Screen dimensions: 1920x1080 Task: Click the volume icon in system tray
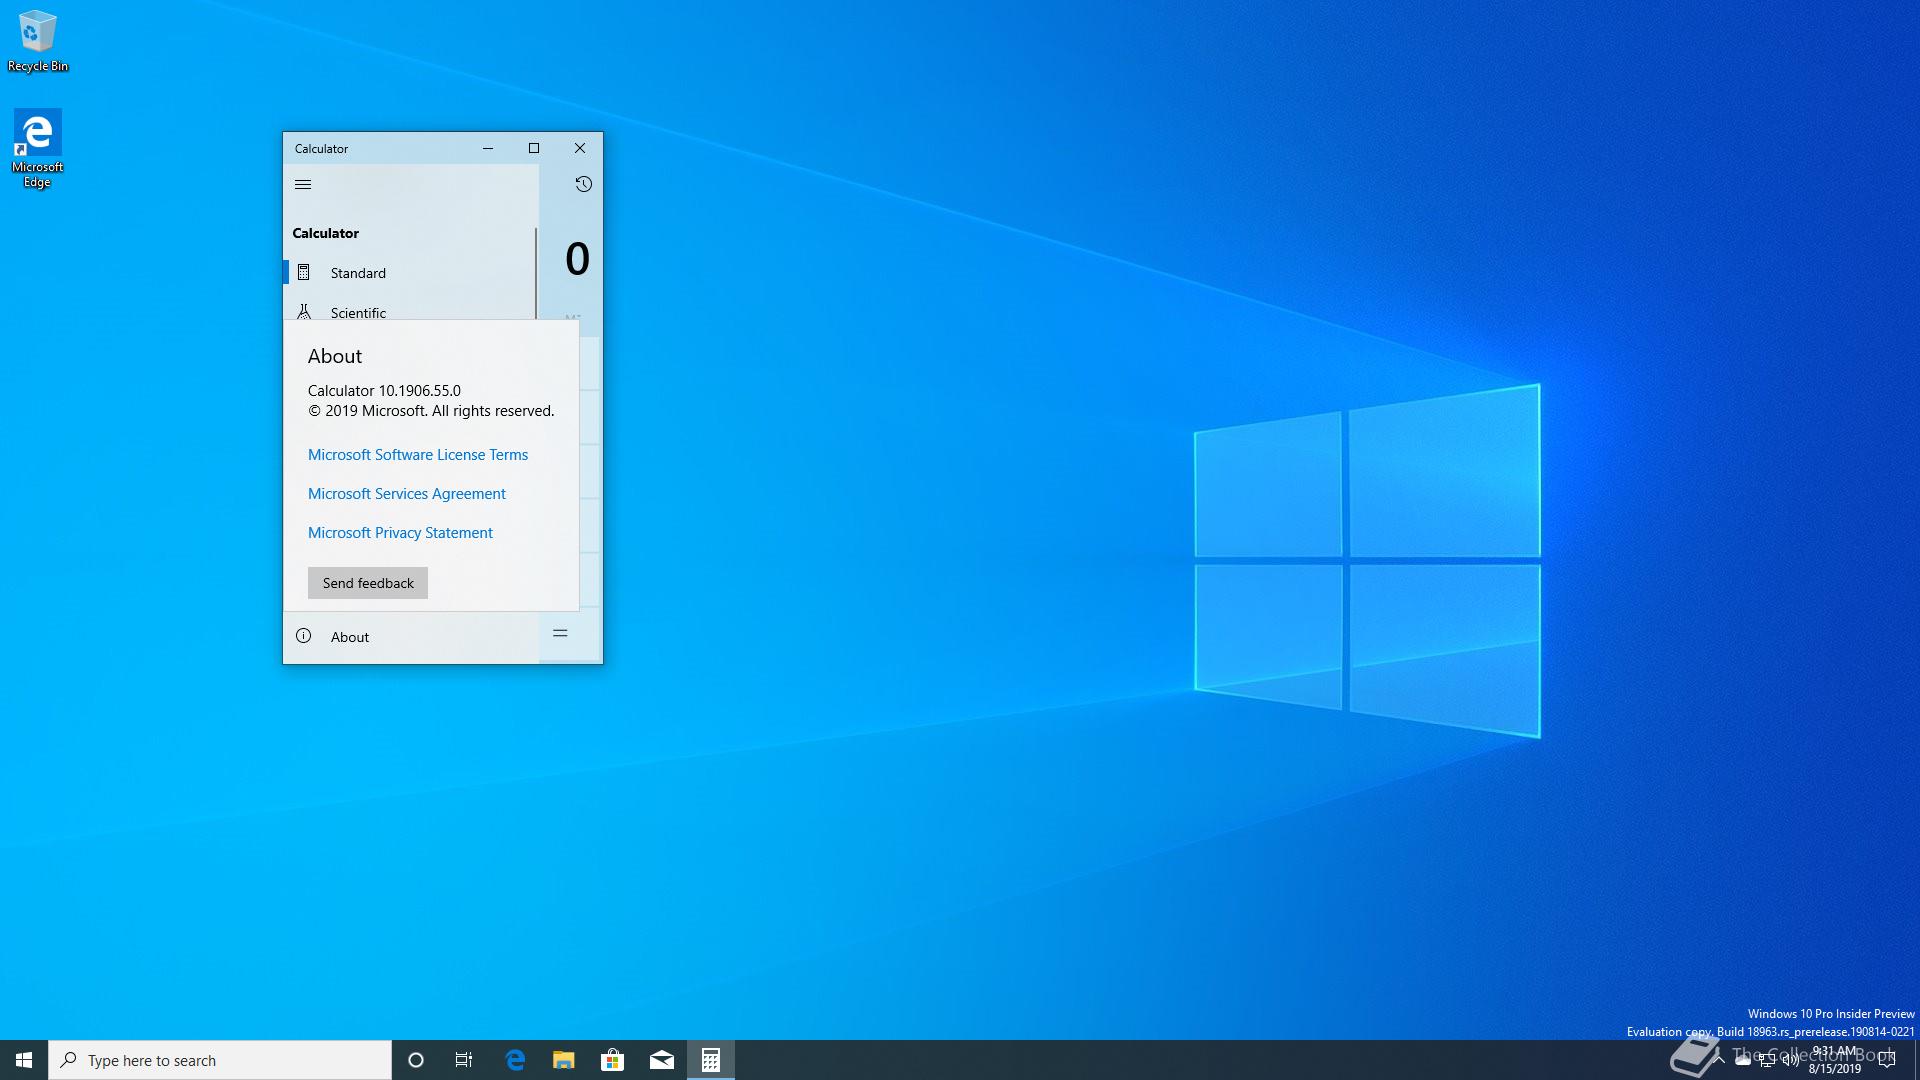tap(1791, 1061)
